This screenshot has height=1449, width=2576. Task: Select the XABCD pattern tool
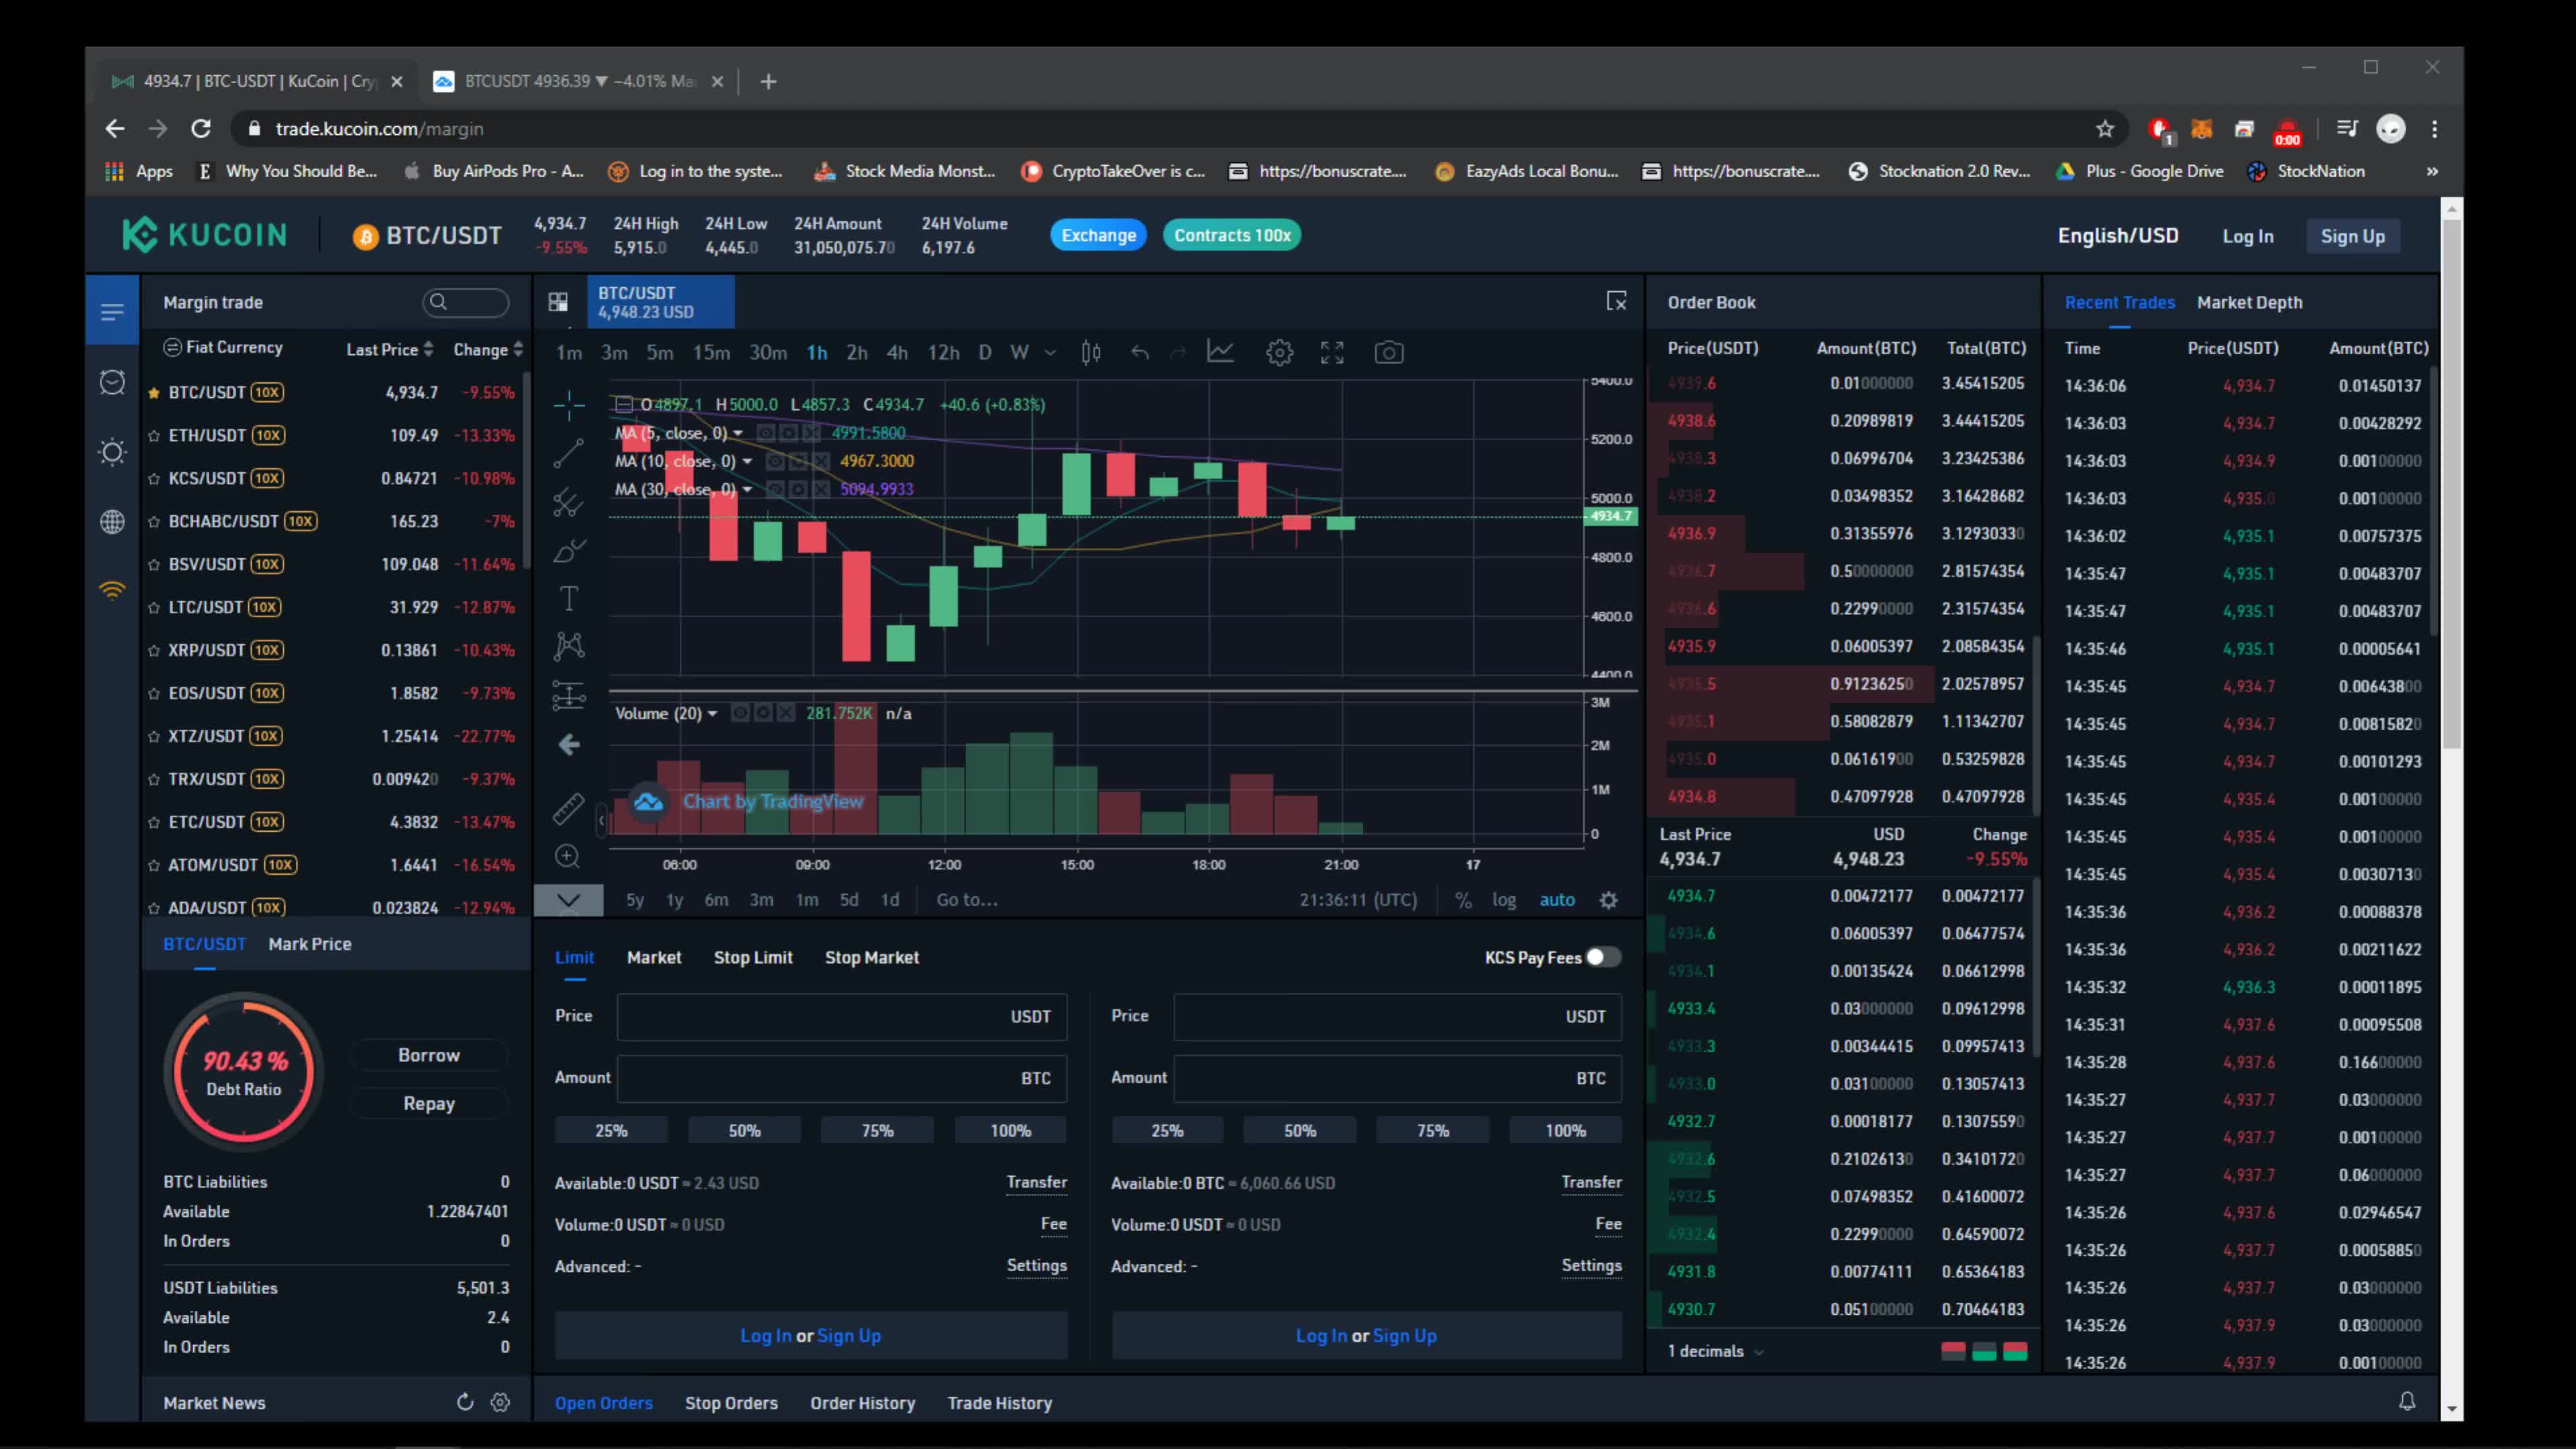click(x=568, y=646)
